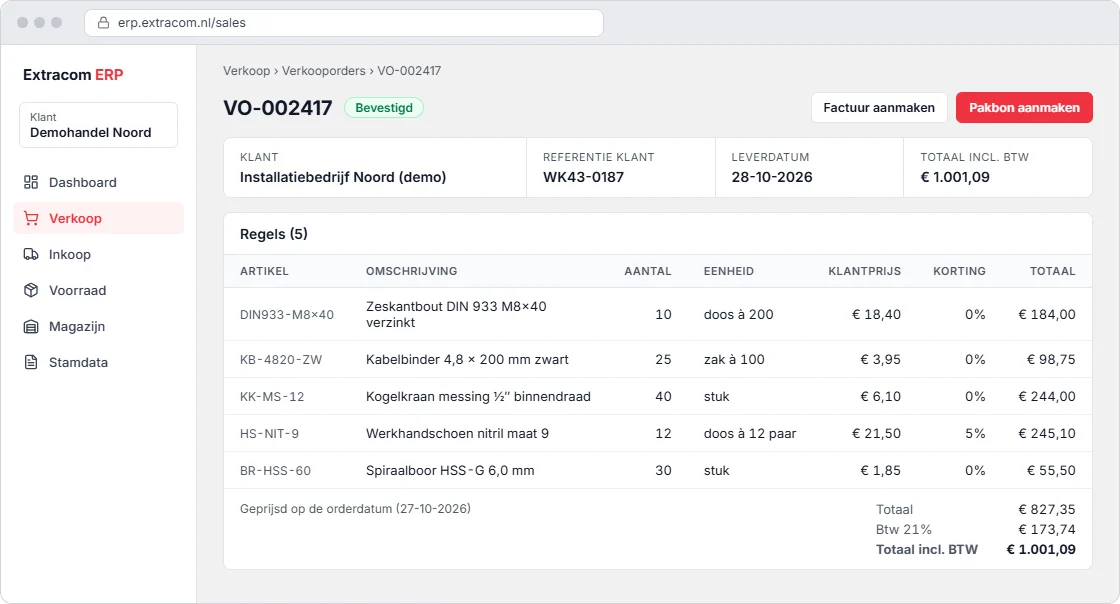Viewport: 1120px width, 604px height.
Task: Click delivery date 28-10-2026
Action: (772, 177)
